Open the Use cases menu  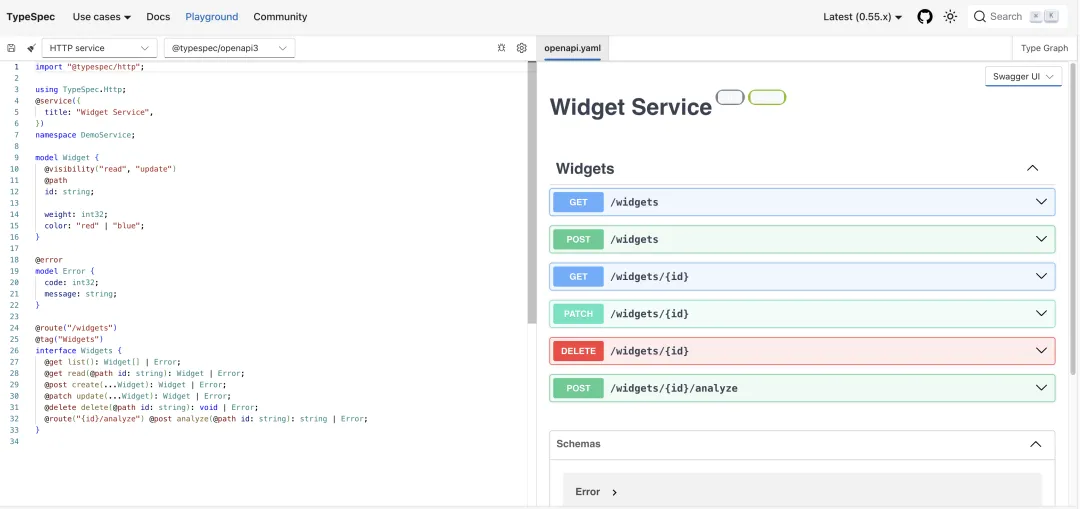point(101,17)
